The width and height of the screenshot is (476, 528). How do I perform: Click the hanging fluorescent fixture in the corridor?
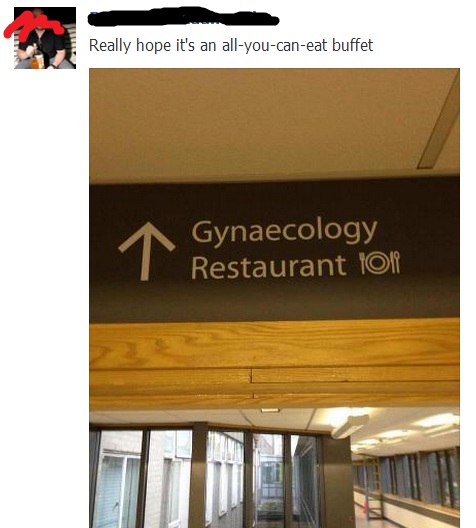click(x=349, y=426)
